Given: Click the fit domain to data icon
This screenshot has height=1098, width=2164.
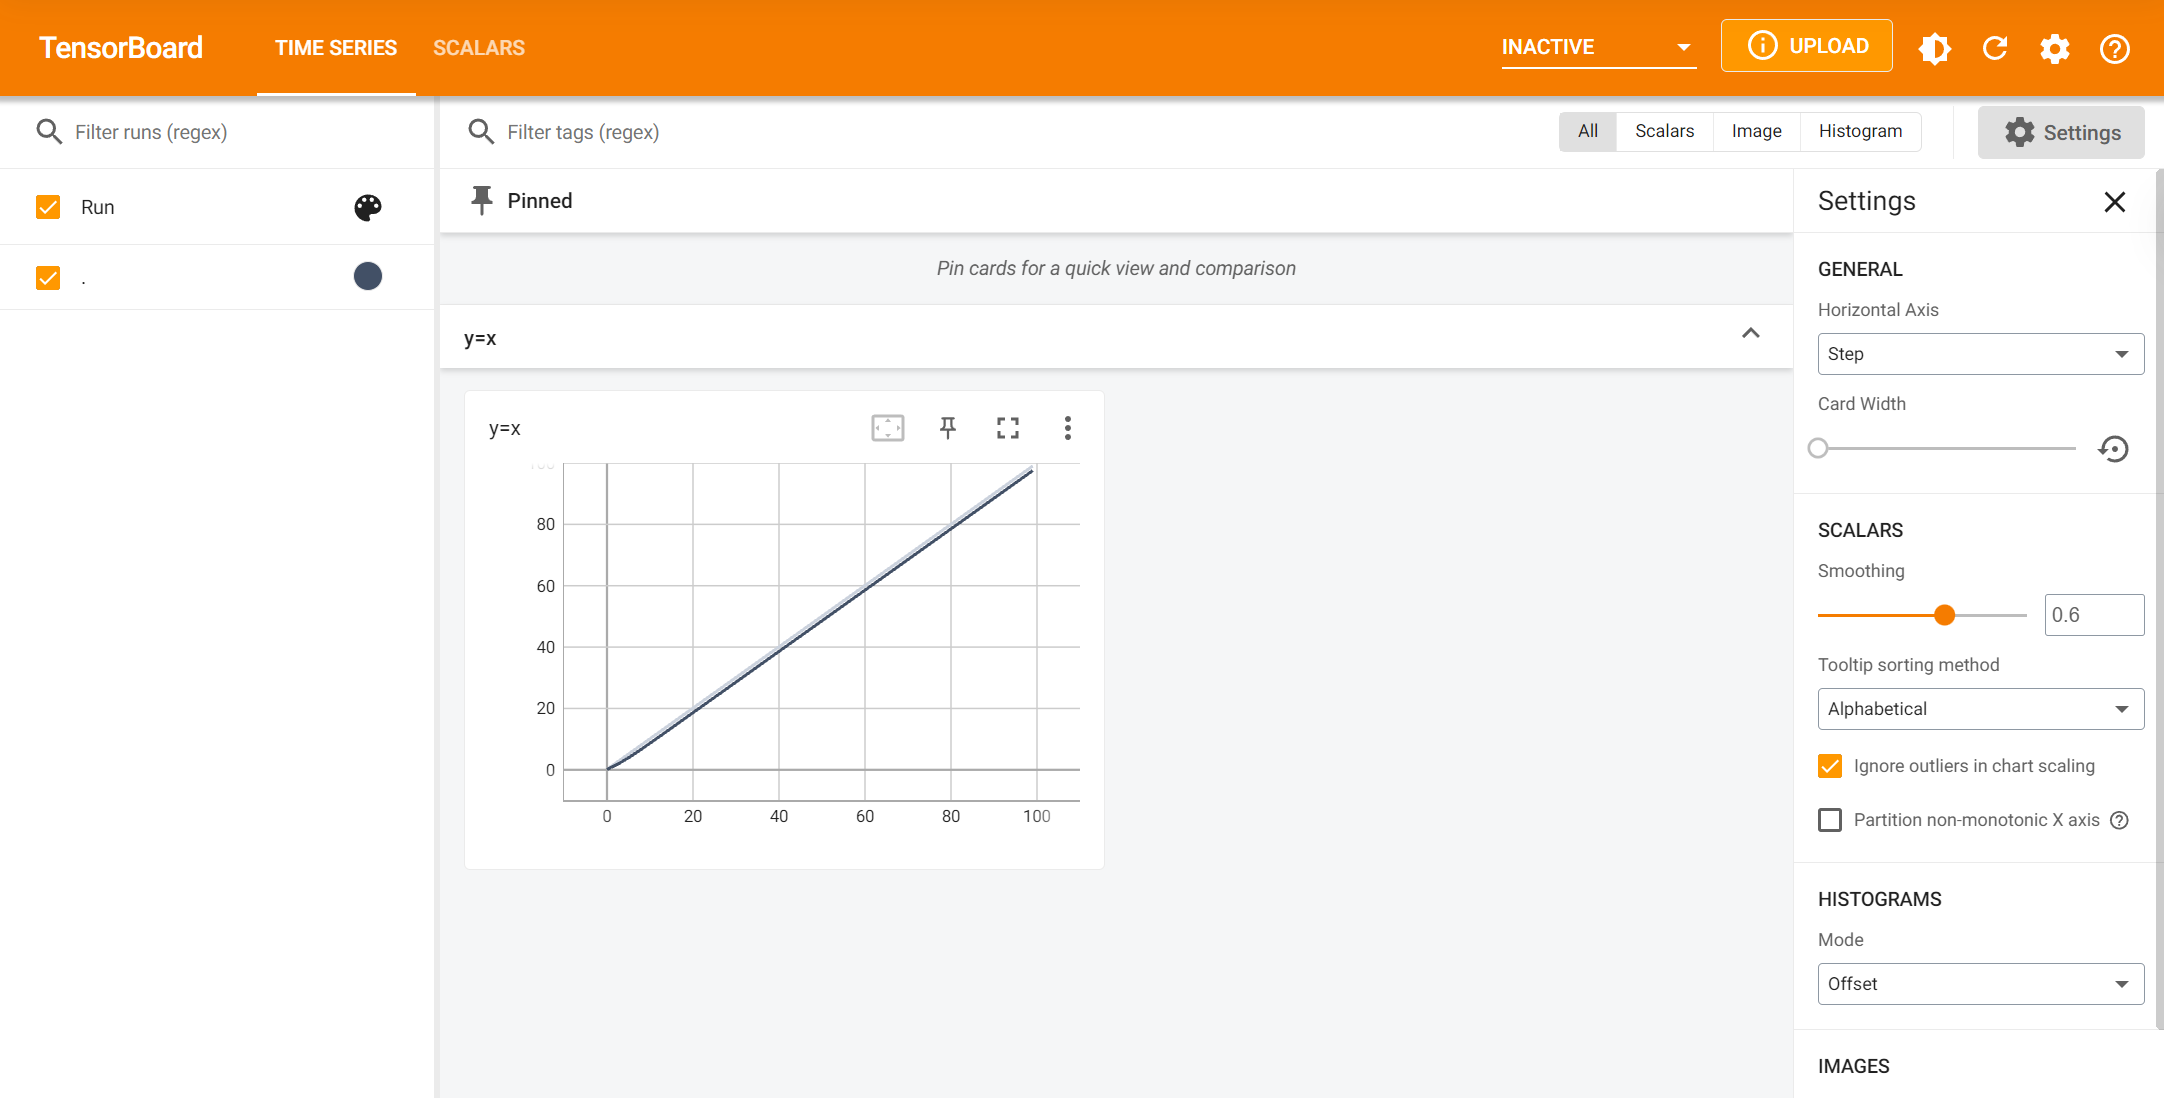Looking at the screenshot, I should (x=887, y=428).
